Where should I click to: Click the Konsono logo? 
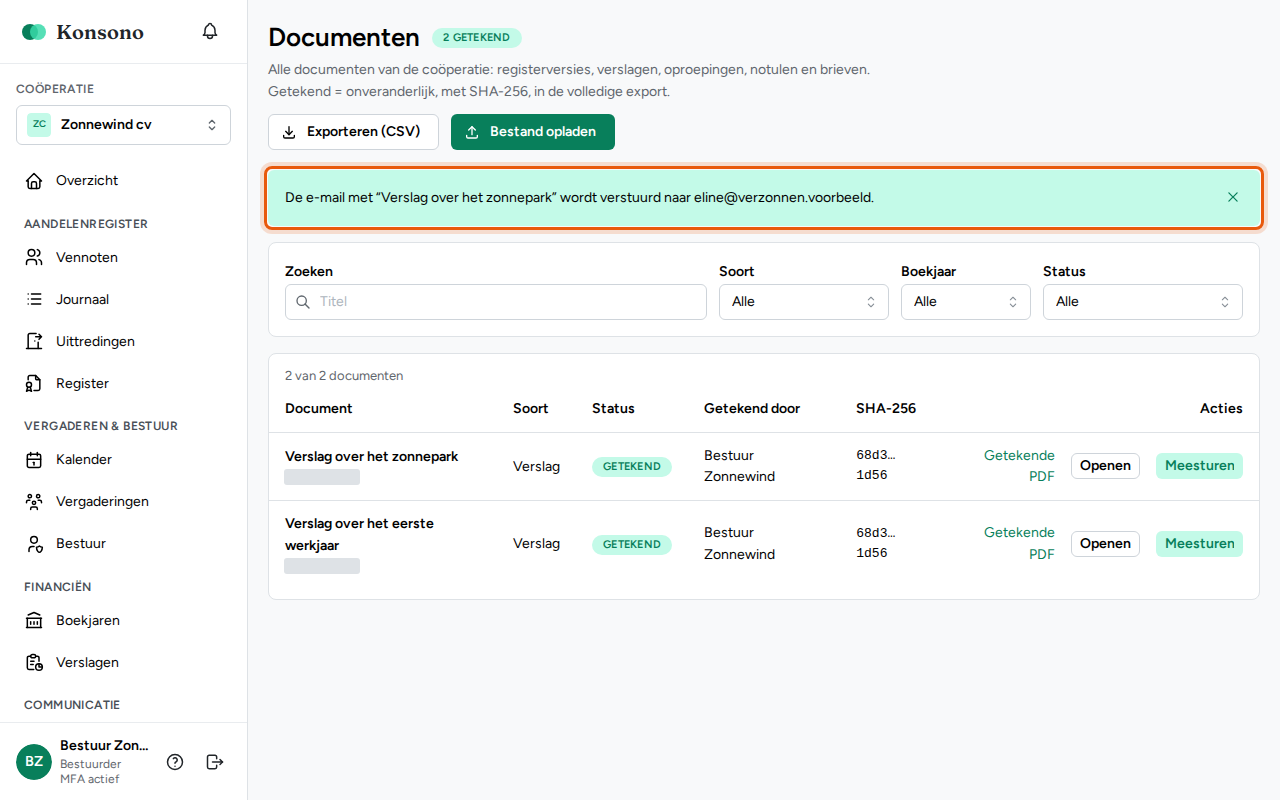click(83, 32)
